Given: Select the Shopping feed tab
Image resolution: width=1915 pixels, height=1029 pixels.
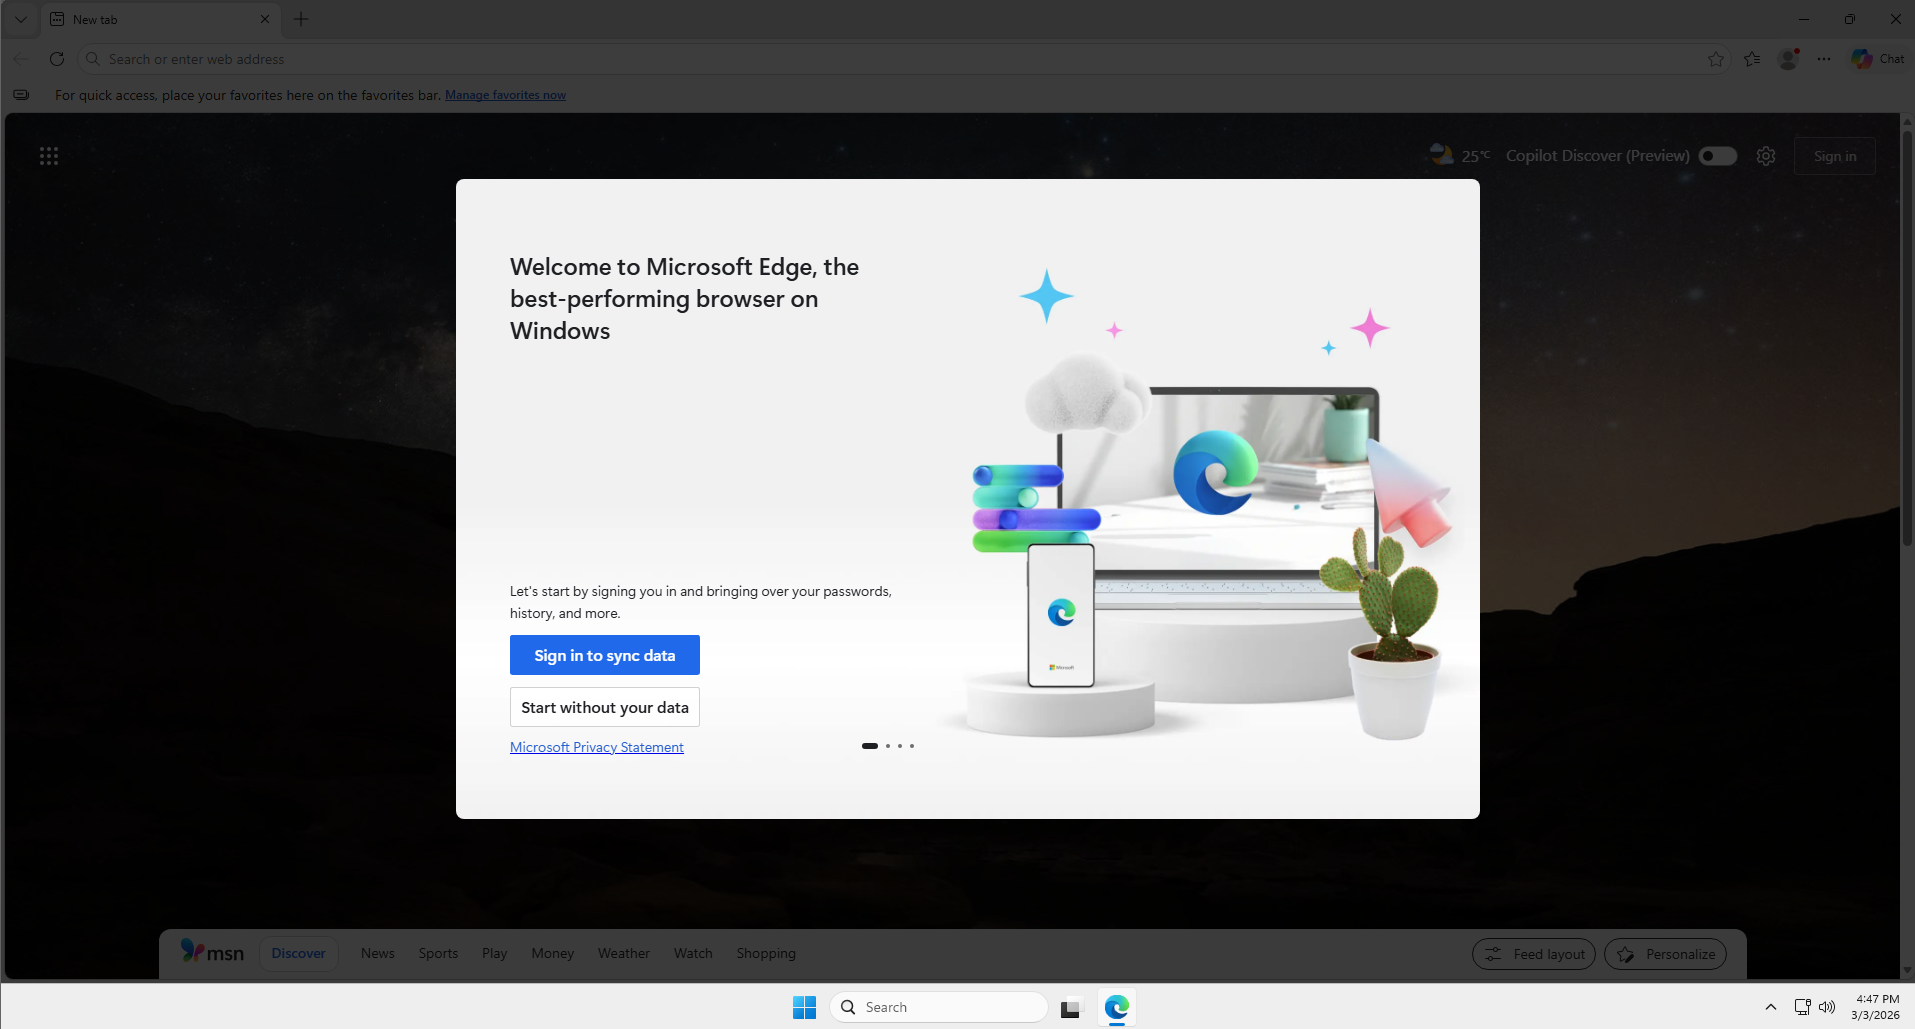Looking at the screenshot, I should coord(766,953).
